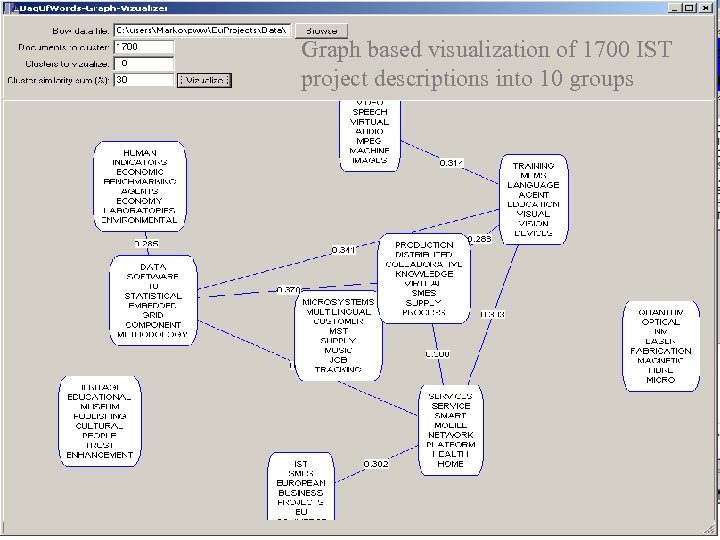The height and width of the screenshot is (540, 720).
Task: Select the EDUCATIONAL MUSEUM CULTURAL cluster node
Action: tap(100, 422)
